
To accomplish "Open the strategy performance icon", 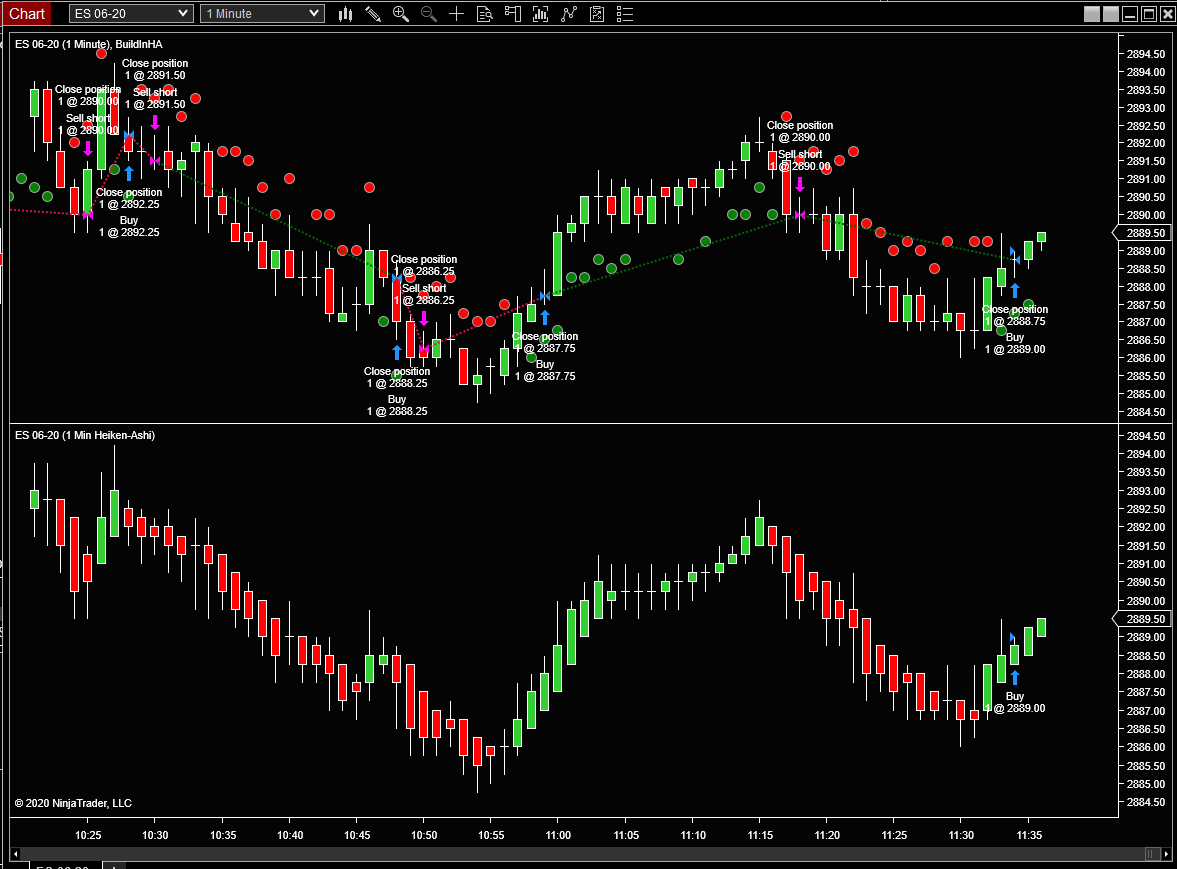I will click(597, 14).
